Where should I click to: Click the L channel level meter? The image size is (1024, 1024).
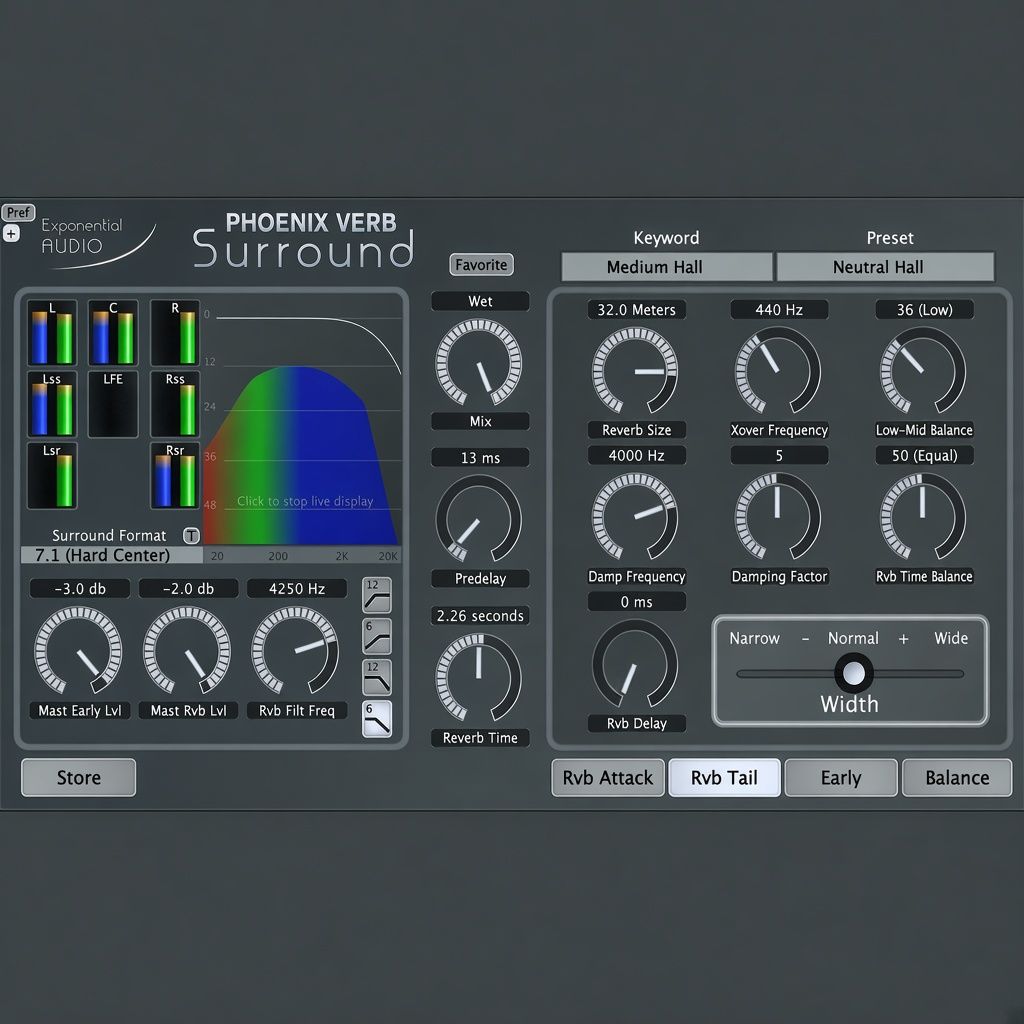click(x=52, y=333)
